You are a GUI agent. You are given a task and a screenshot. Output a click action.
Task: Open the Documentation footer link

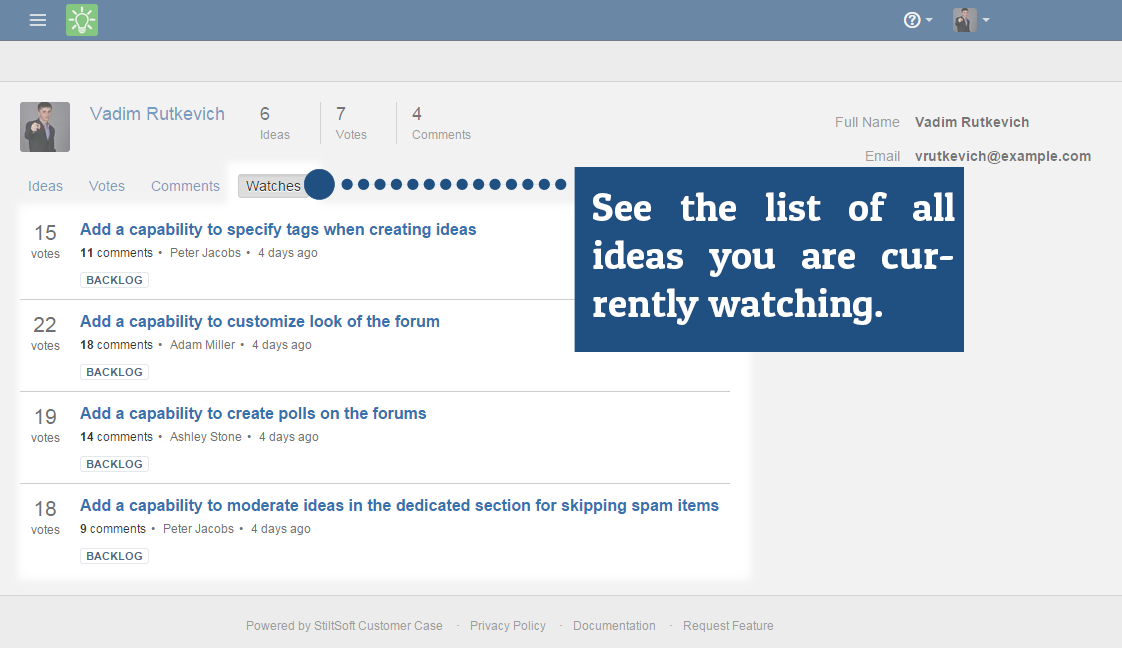[x=614, y=626]
